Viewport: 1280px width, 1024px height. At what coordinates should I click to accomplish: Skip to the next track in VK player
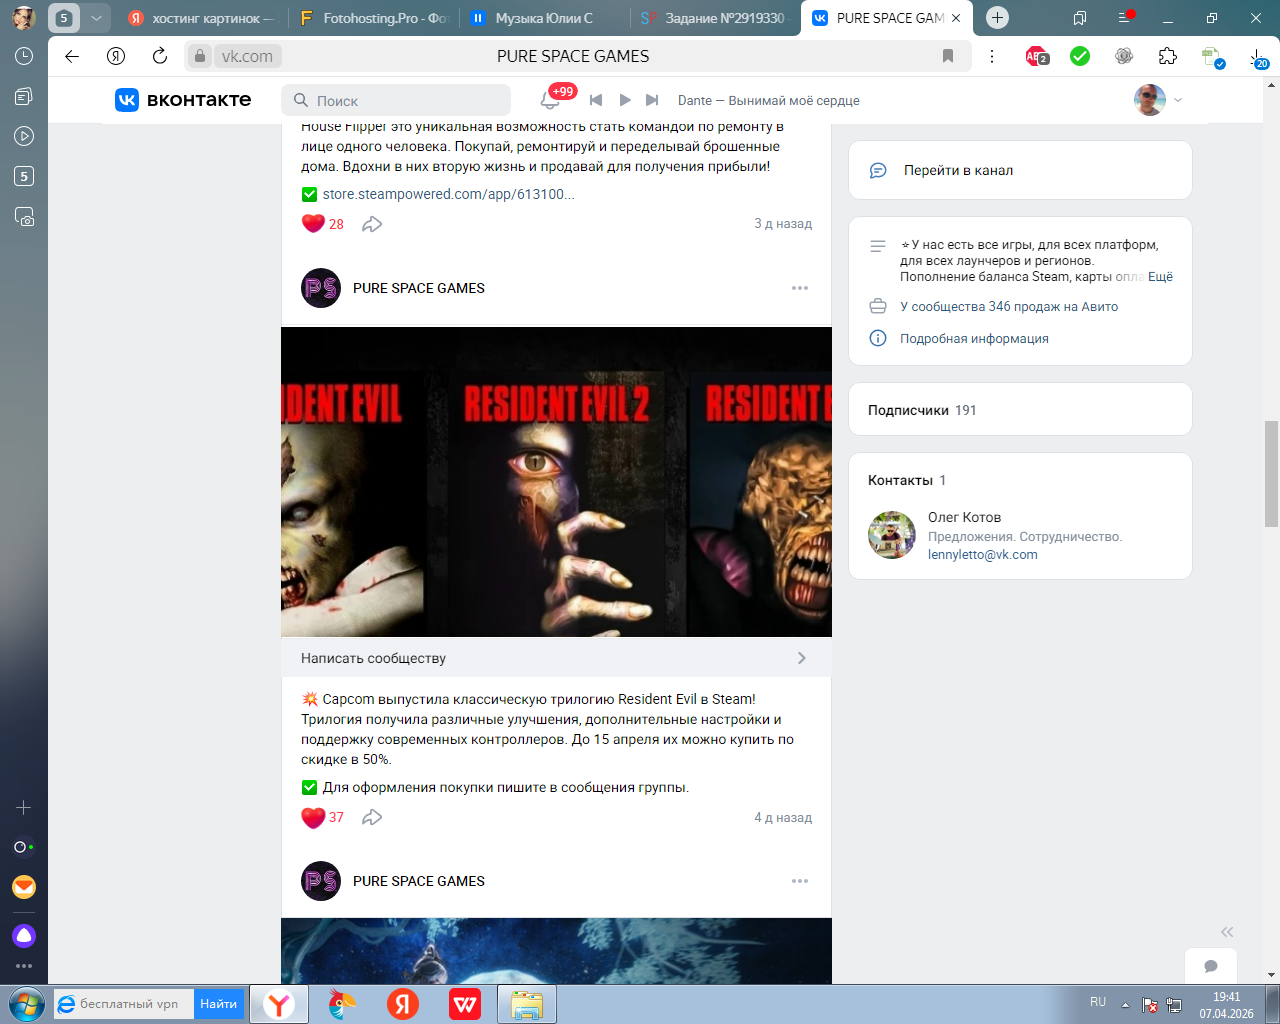click(x=652, y=100)
